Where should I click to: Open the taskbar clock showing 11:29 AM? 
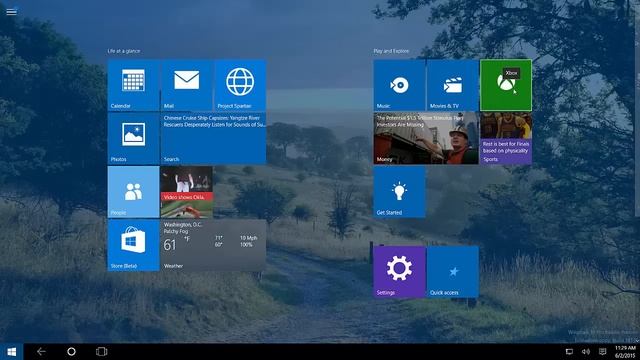625,351
